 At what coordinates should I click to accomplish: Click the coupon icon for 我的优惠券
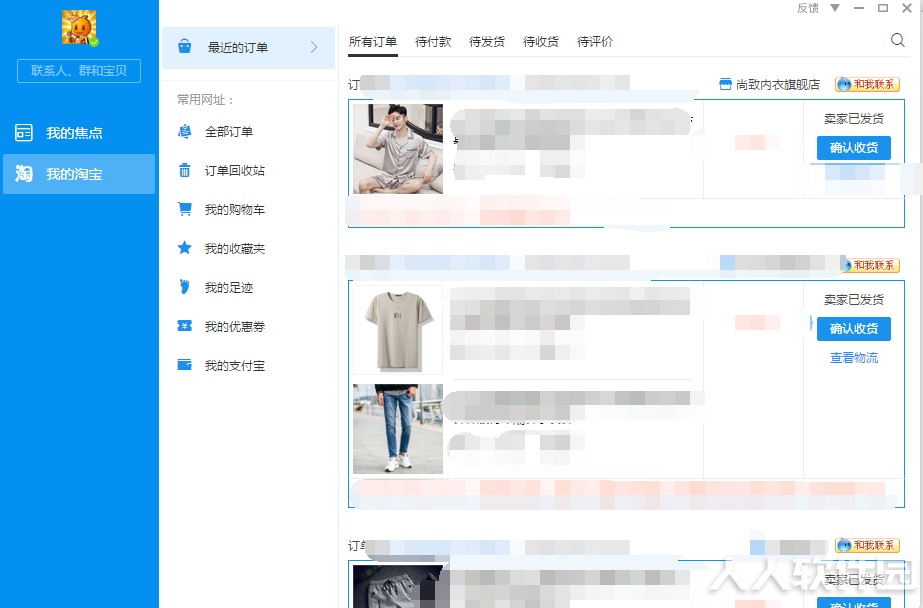[x=184, y=326]
